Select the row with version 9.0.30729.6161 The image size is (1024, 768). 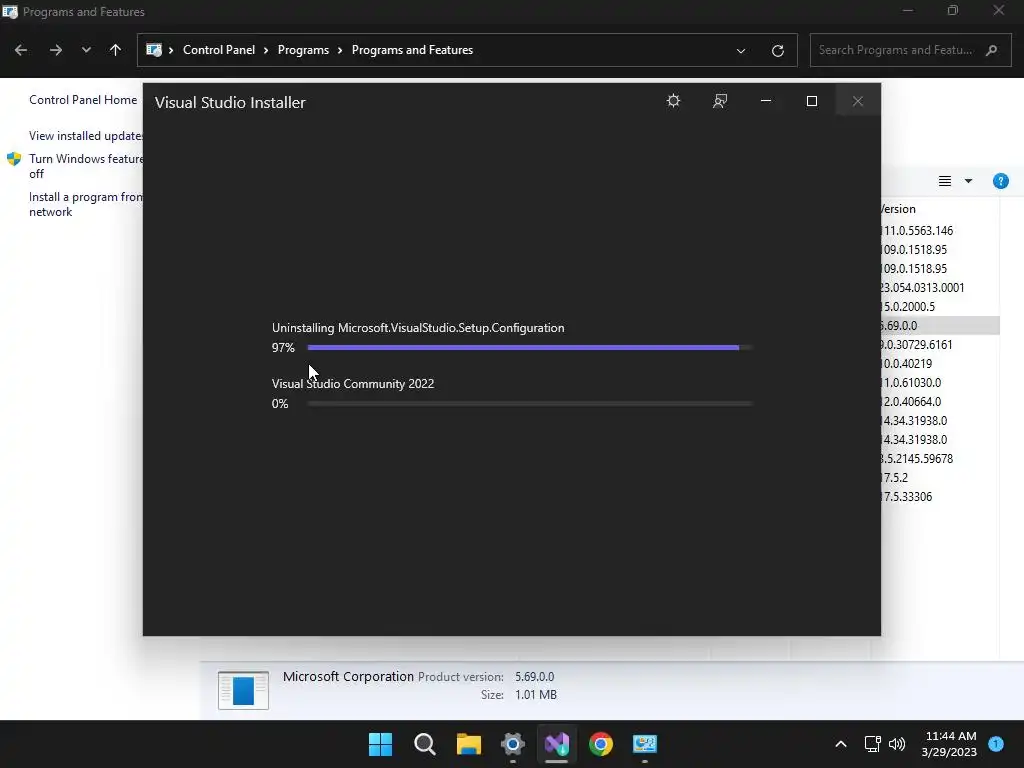click(x=940, y=344)
